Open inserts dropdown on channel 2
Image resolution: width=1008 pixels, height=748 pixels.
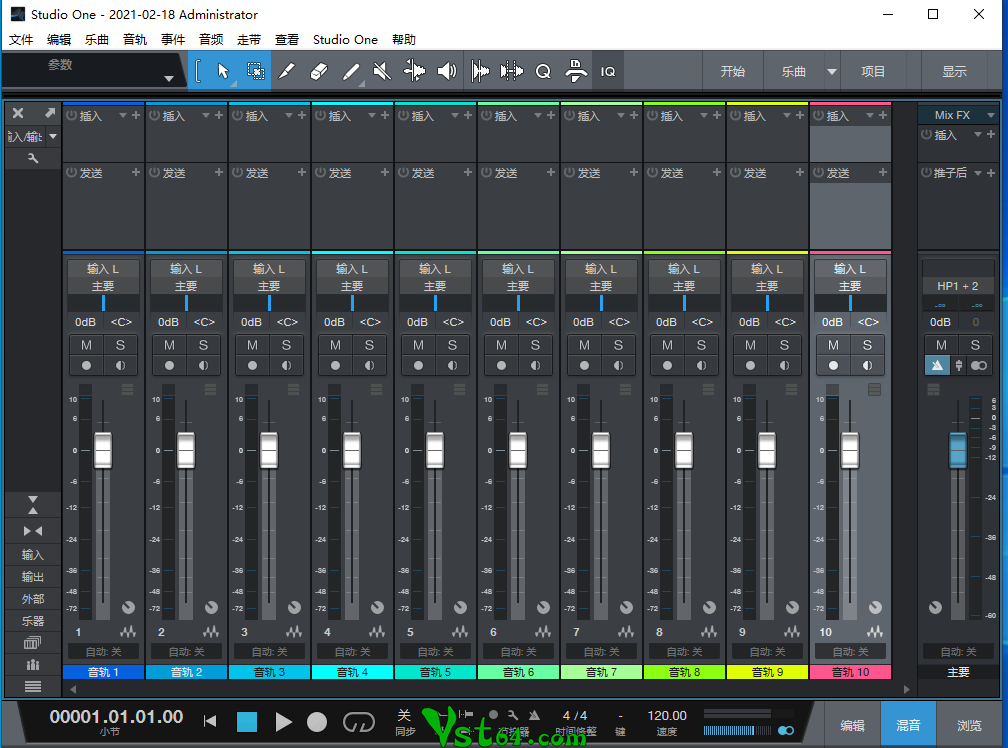206,115
